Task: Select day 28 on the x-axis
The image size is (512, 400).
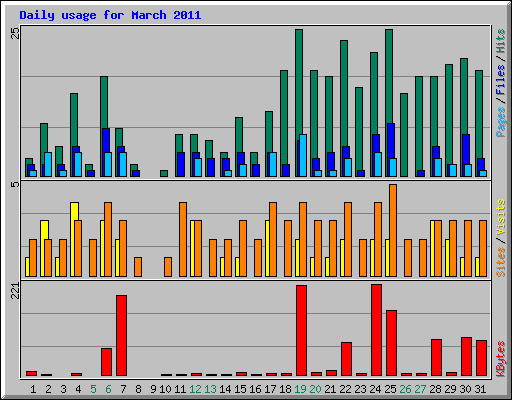Action: pyautogui.click(x=435, y=389)
